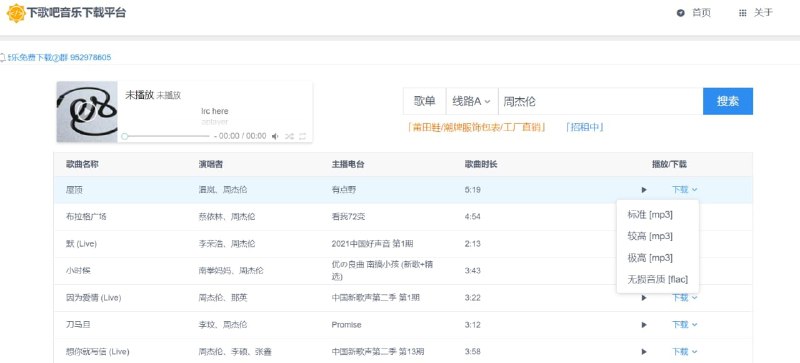Choose 无损音质 [flac] quality
Viewport: 800px width, 363px height.
658,279
